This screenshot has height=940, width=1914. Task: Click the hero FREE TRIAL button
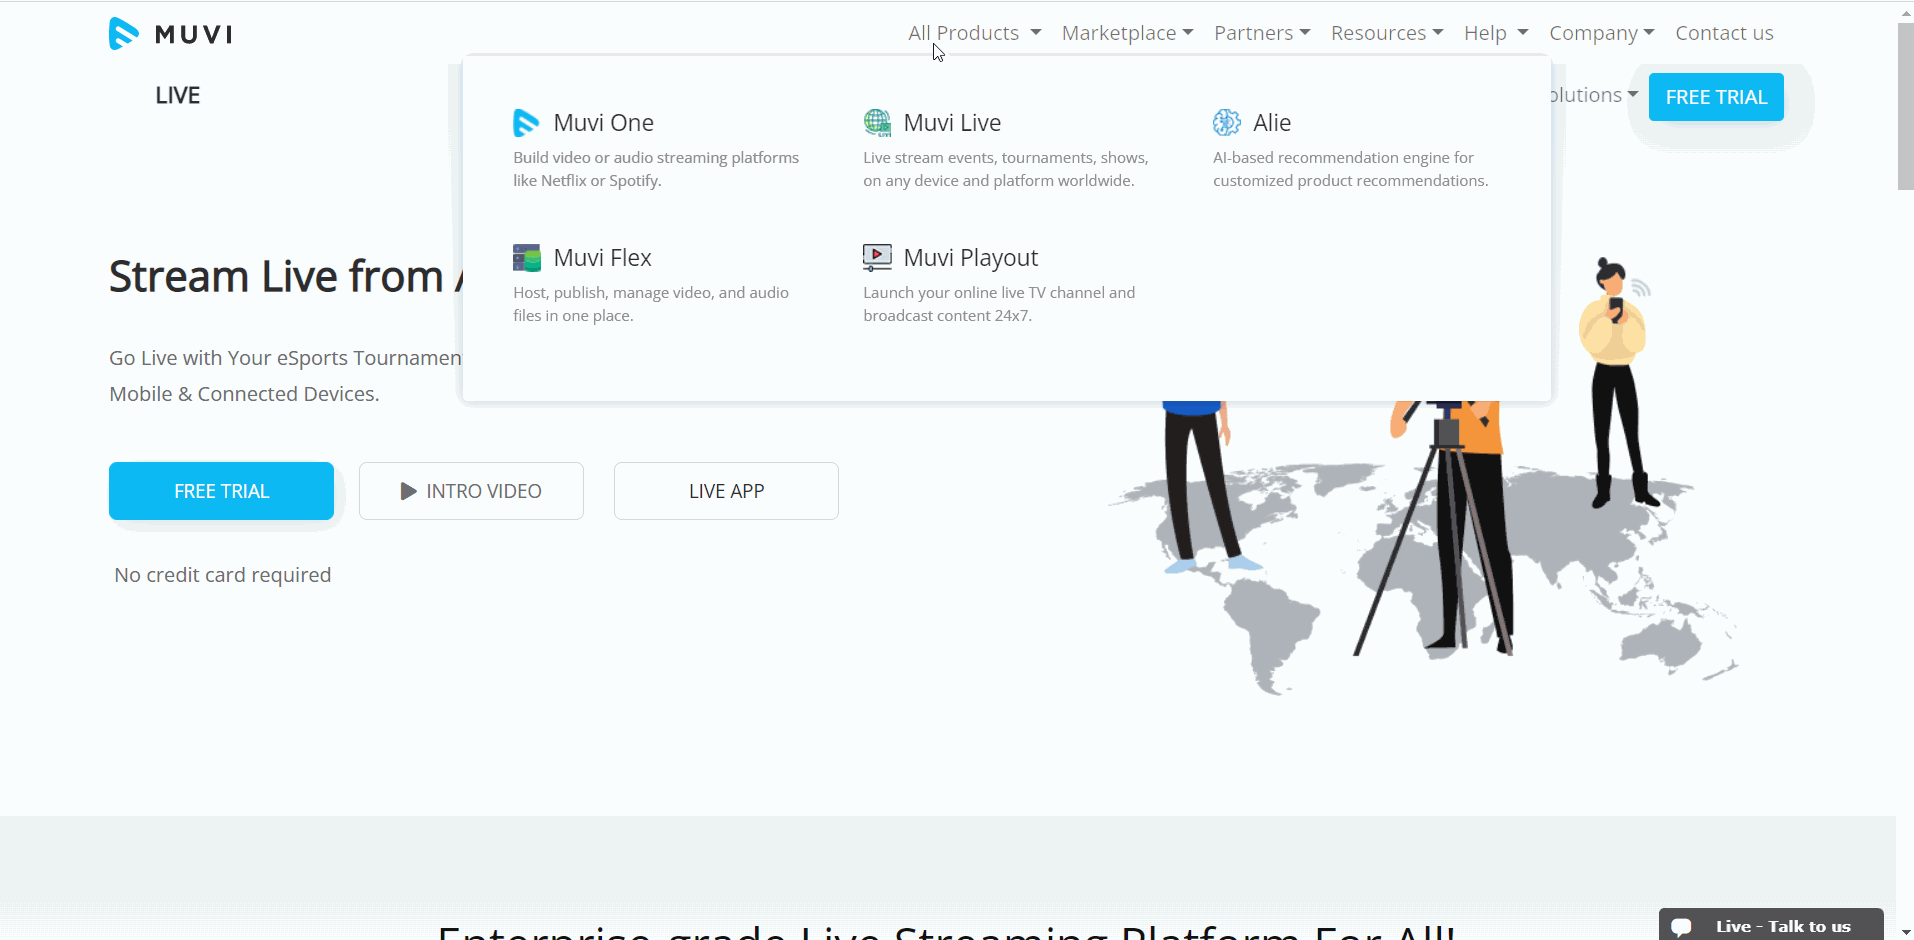(221, 491)
